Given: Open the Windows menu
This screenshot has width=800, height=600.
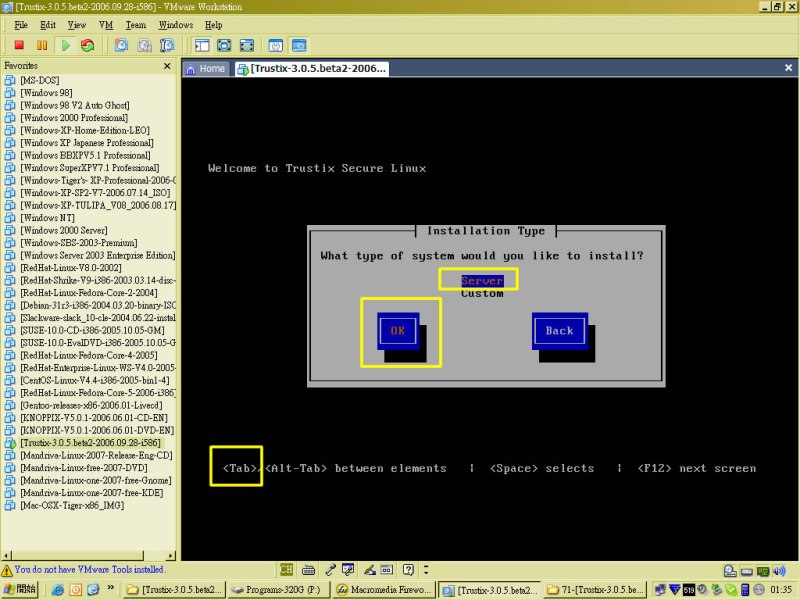Looking at the screenshot, I should 176,24.
